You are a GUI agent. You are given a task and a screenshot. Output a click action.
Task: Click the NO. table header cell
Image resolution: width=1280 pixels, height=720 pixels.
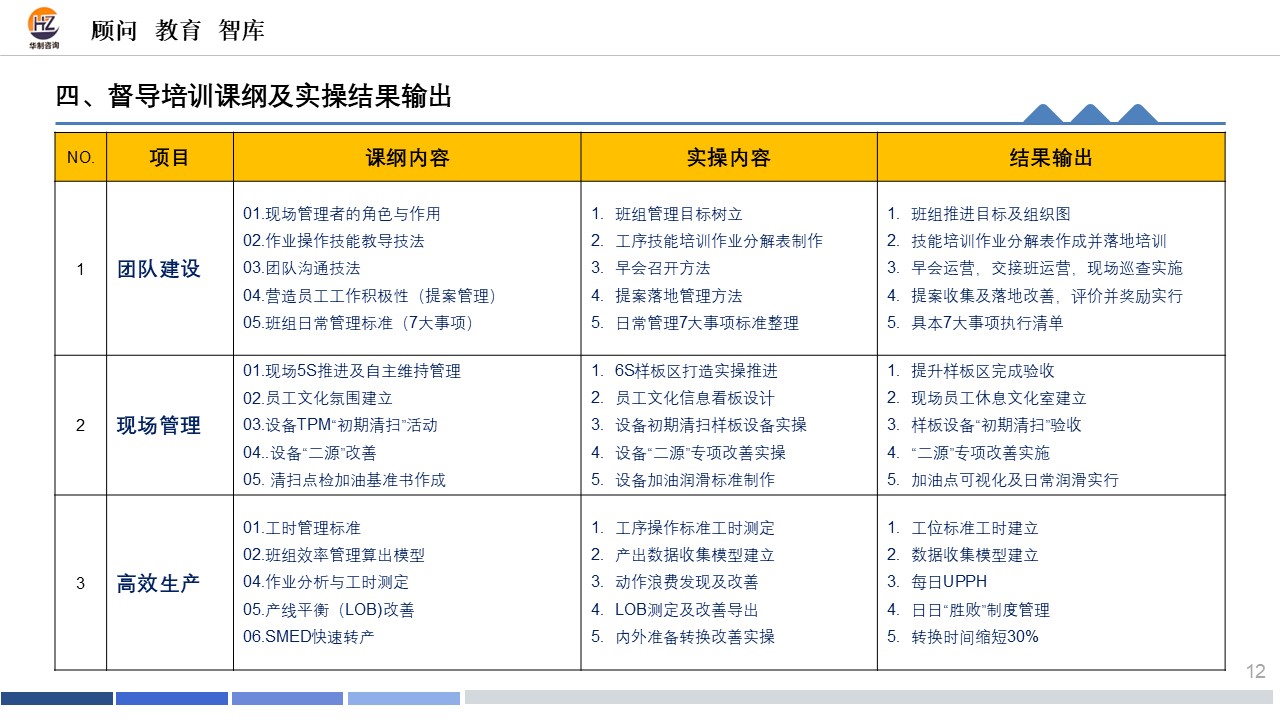pyautogui.click(x=80, y=157)
